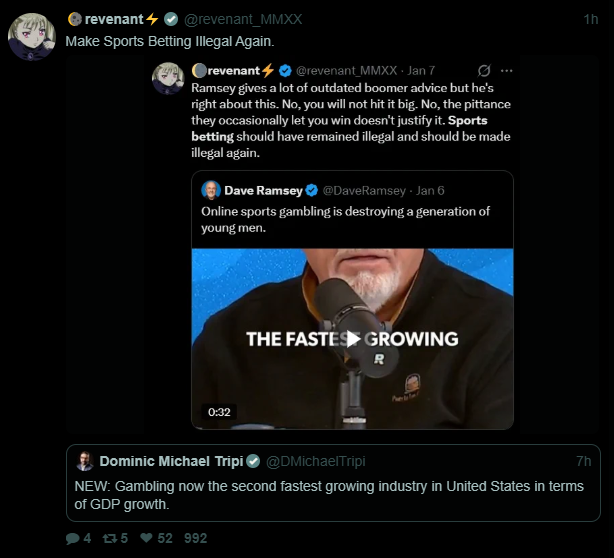This screenshot has height=558, width=614.
Task: Play the Dave Ramsey video
Action: click(x=352, y=338)
